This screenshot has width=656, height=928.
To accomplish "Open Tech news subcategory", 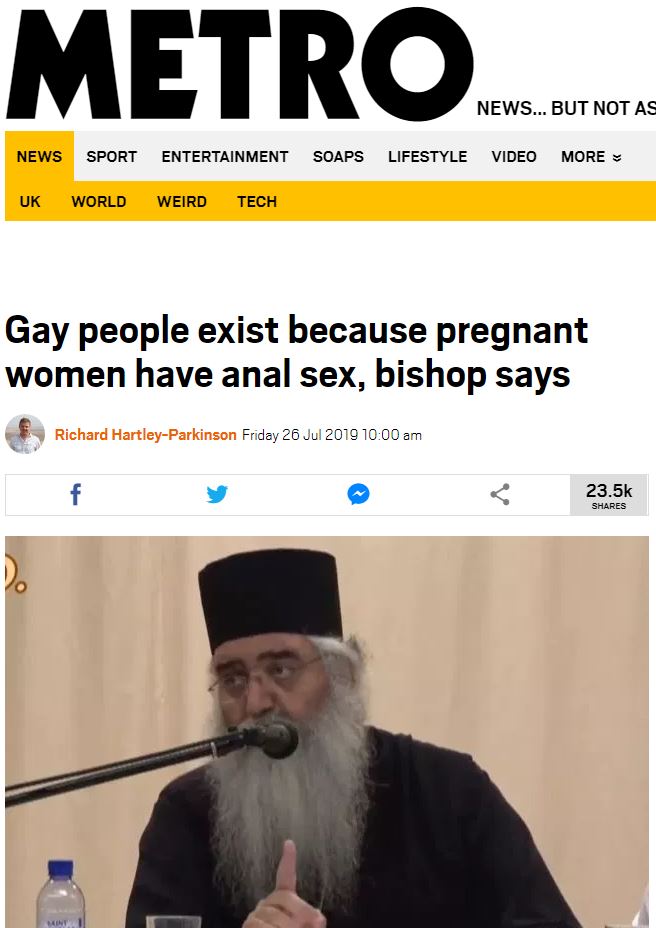I will [x=257, y=202].
